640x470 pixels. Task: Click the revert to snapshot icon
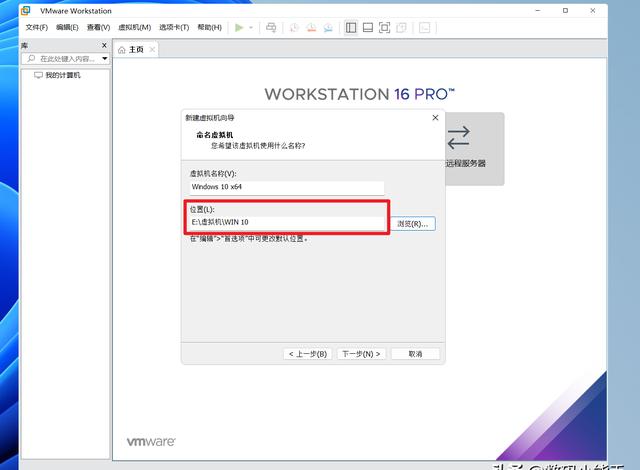tap(311, 28)
